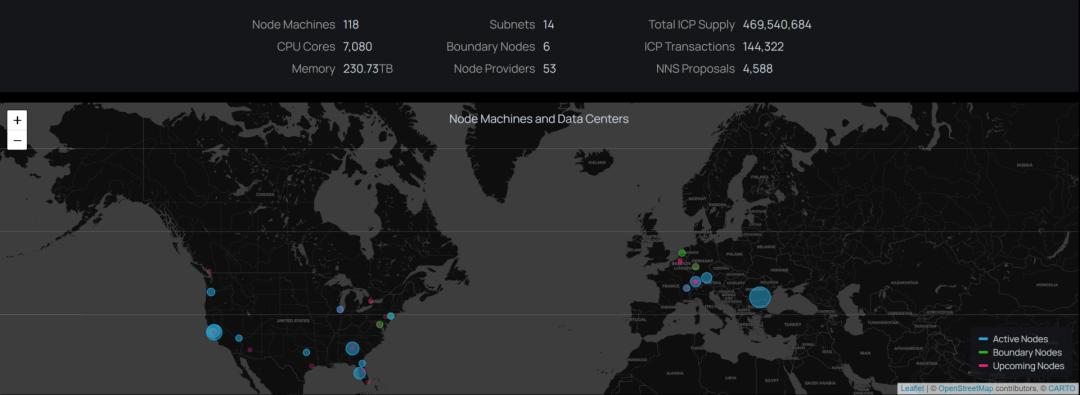Select the large blue marker over Georgia, USA
This screenshot has width=1080, height=395.
353,348
